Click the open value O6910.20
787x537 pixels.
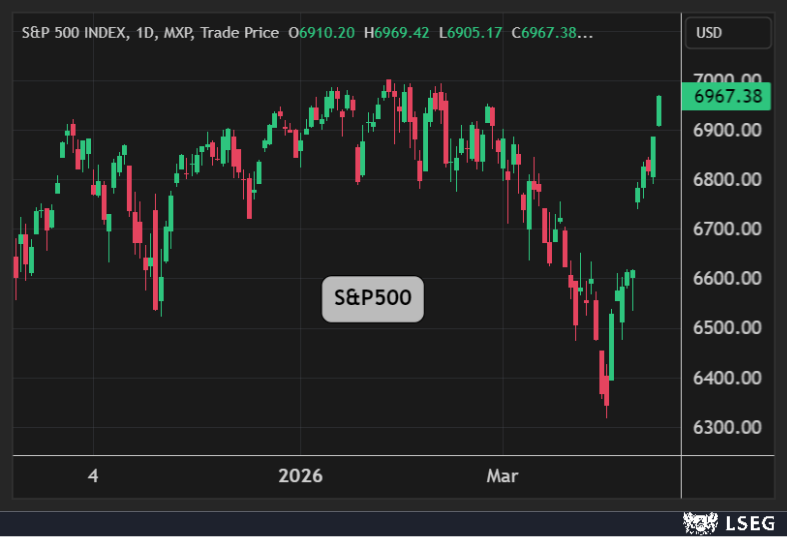tap(323, 33)
